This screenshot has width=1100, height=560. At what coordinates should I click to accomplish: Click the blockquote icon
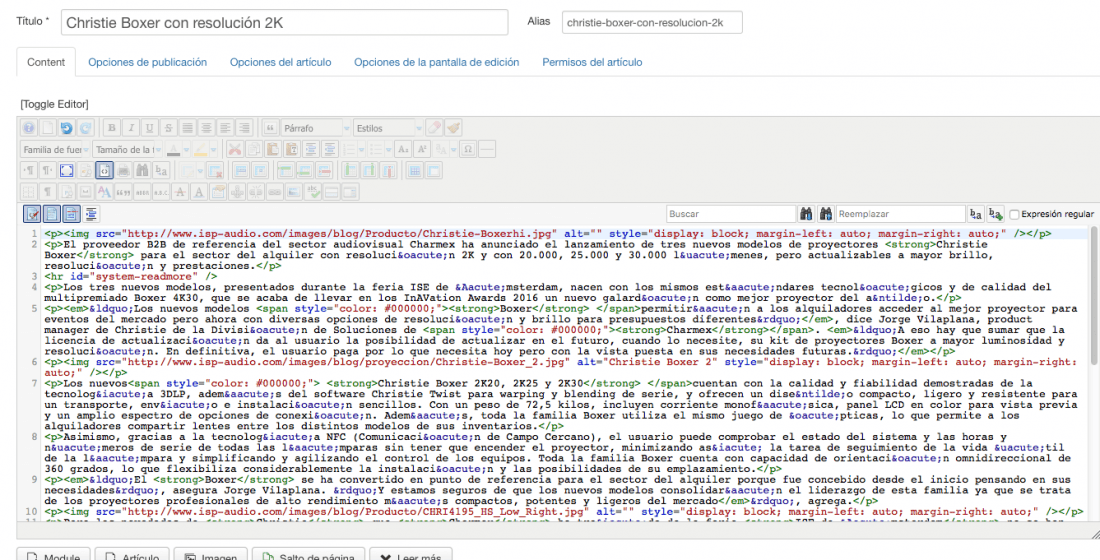pyautogui.click(x=270, y=128)
